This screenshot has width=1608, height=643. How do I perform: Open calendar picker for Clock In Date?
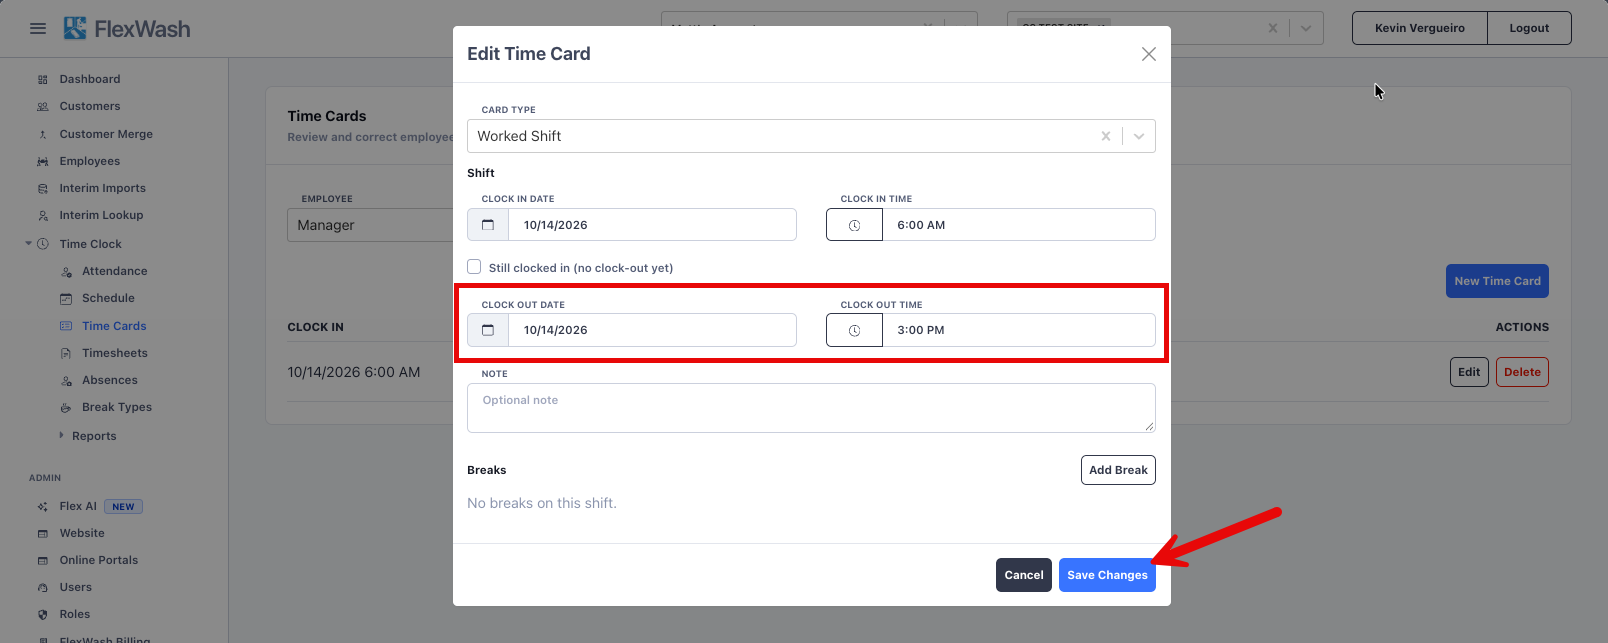(x=488, y=225)
